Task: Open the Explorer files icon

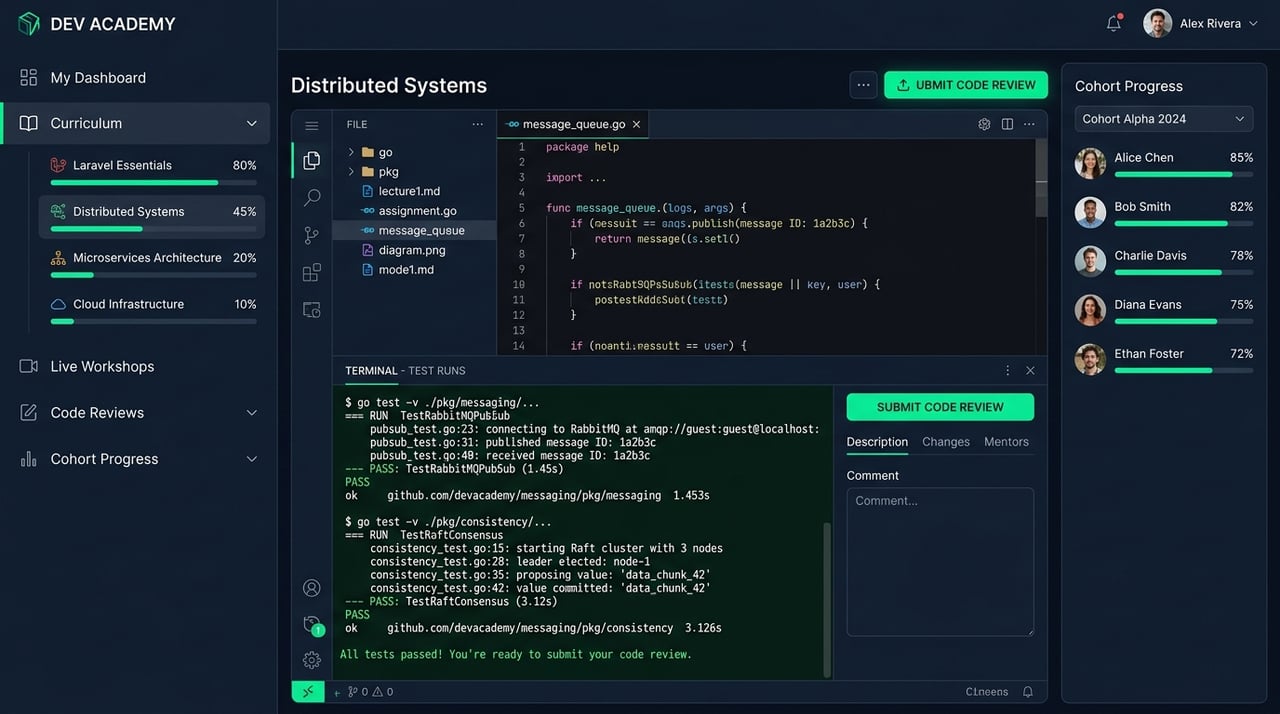Action: (x=311, y=160)
